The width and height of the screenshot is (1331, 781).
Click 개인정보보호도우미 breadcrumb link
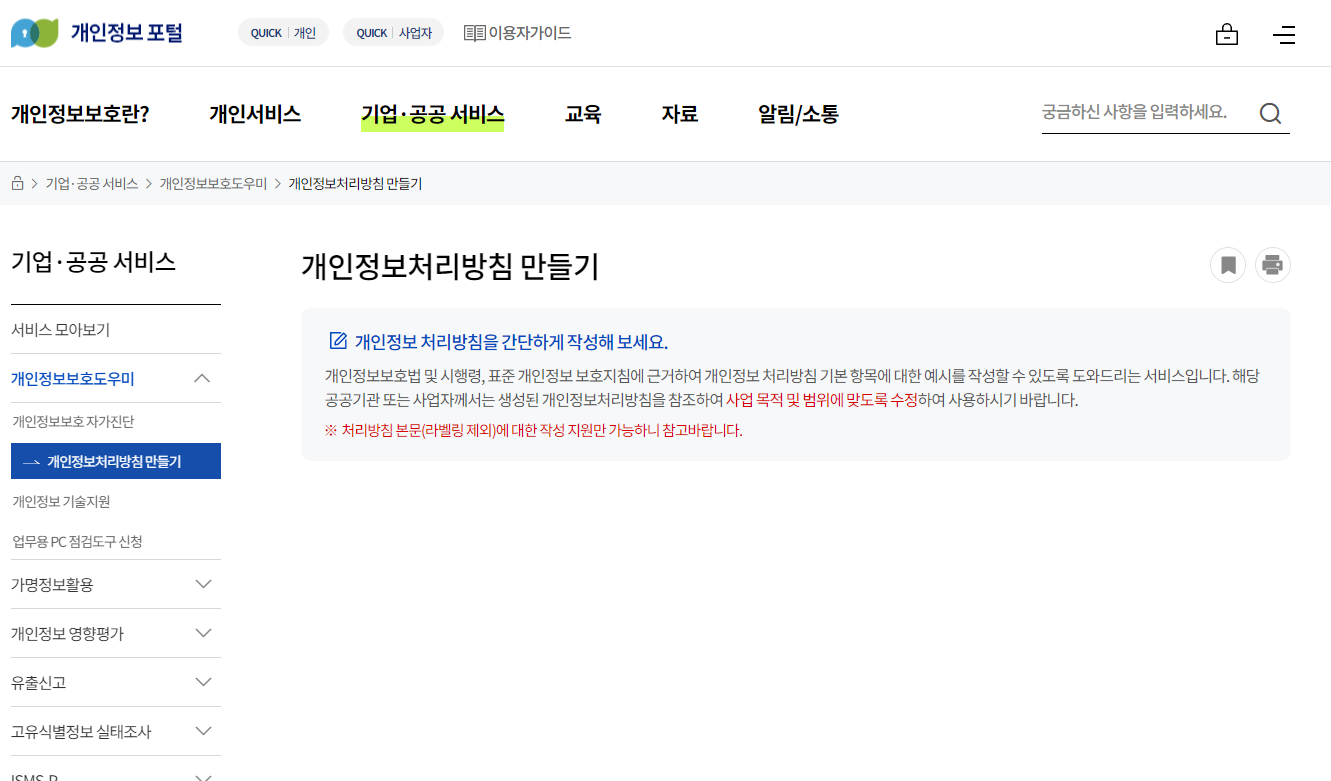point(213,184)
